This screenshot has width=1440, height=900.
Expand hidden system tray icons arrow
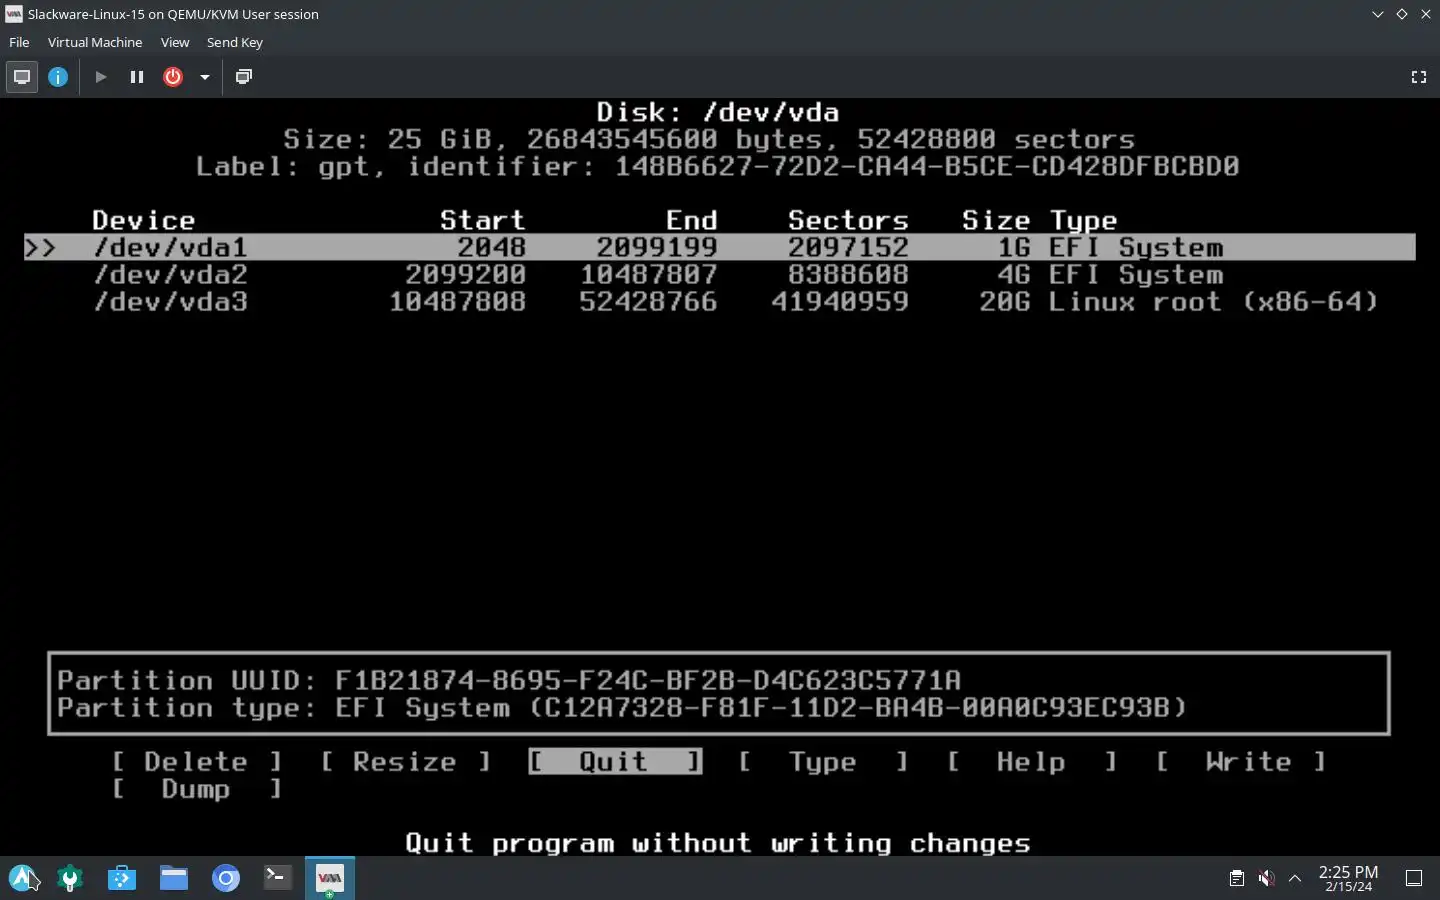click(x=1295, y=878)
